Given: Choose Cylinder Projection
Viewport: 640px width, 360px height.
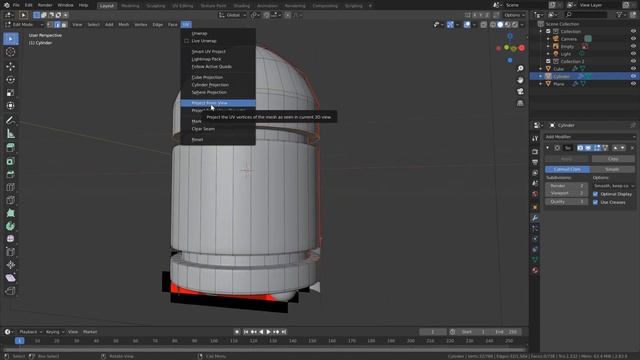Looking at the screenshot, I should (218, 85).
